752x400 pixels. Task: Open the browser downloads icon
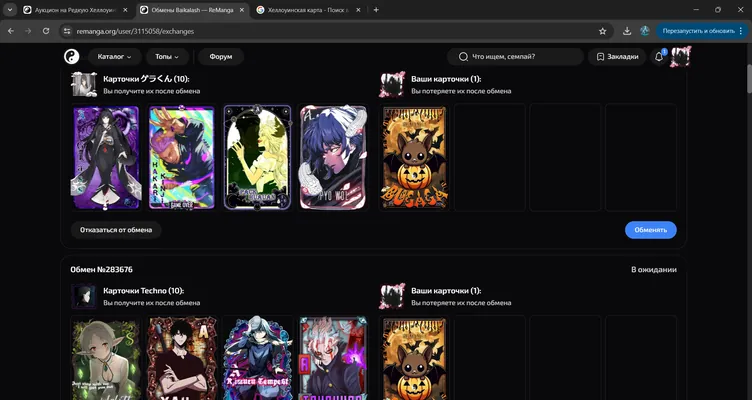click(627, 31)
